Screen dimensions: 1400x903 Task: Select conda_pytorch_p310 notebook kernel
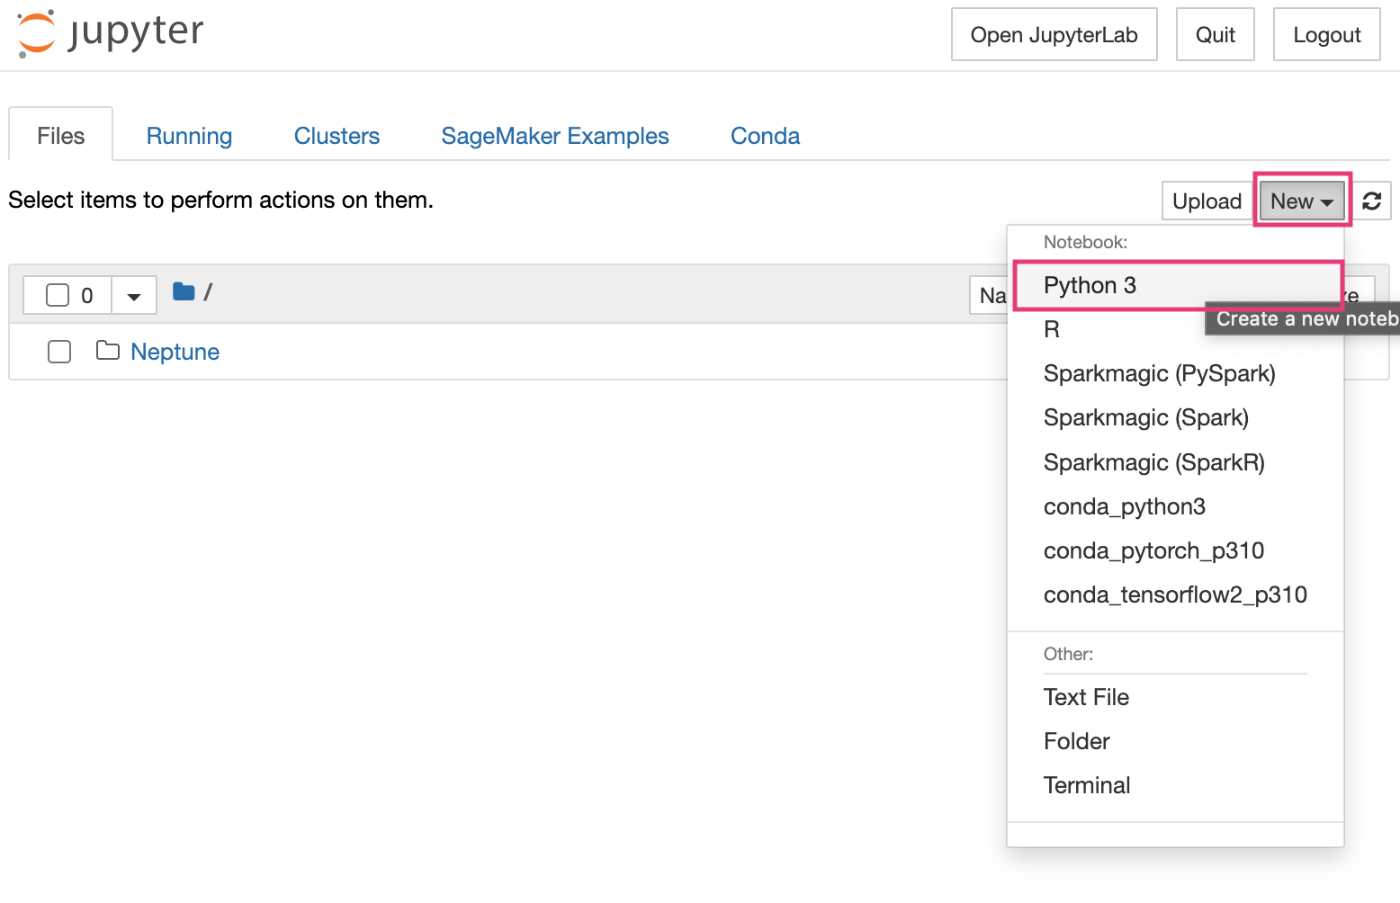click(1176, 550)
